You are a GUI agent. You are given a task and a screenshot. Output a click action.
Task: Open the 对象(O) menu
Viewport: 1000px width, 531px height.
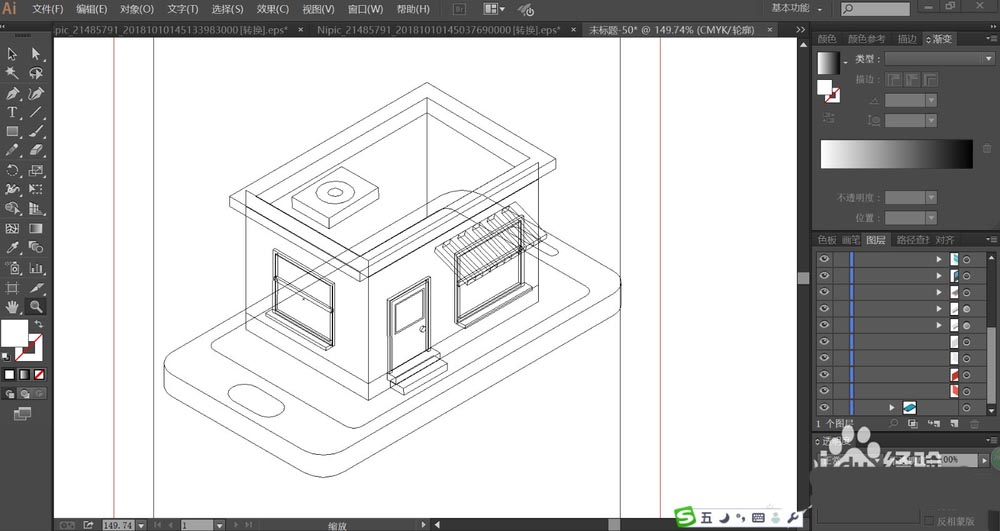(137, 10)
